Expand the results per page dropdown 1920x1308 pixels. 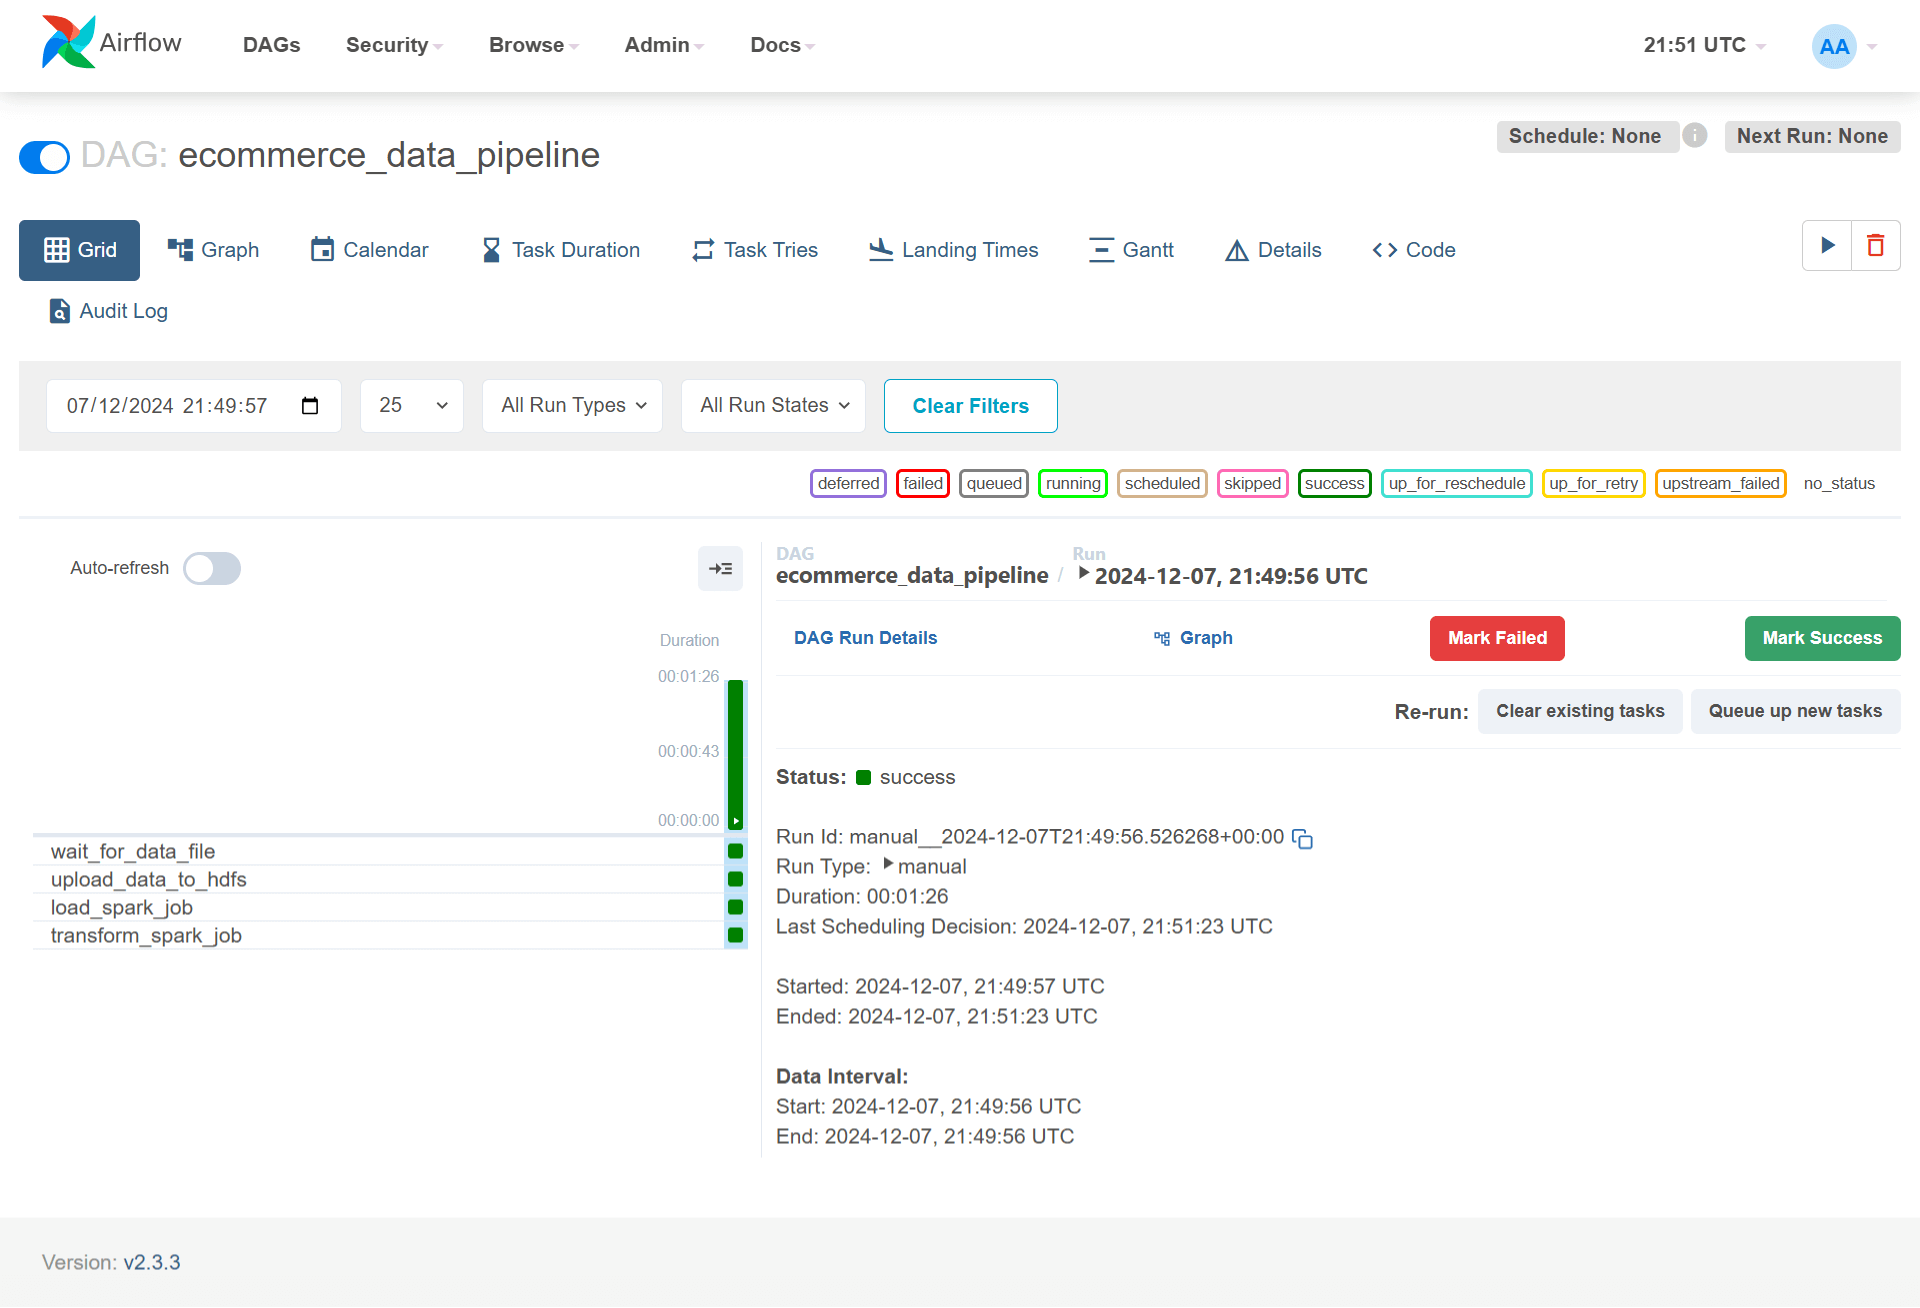411,405
